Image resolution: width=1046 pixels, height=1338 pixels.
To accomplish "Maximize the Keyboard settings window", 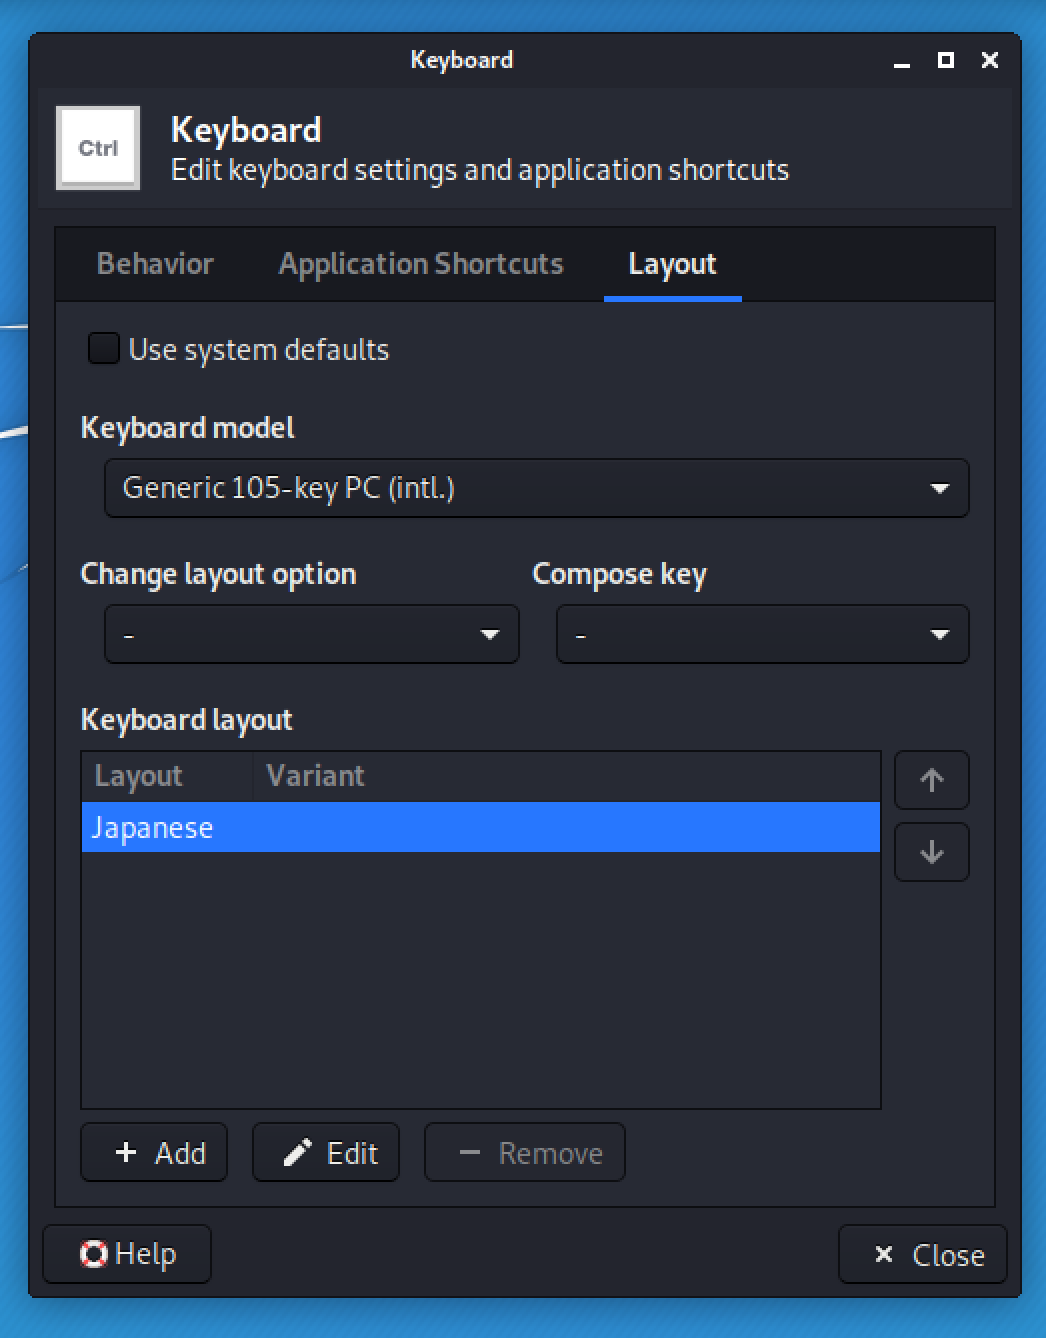I will 945,61.
